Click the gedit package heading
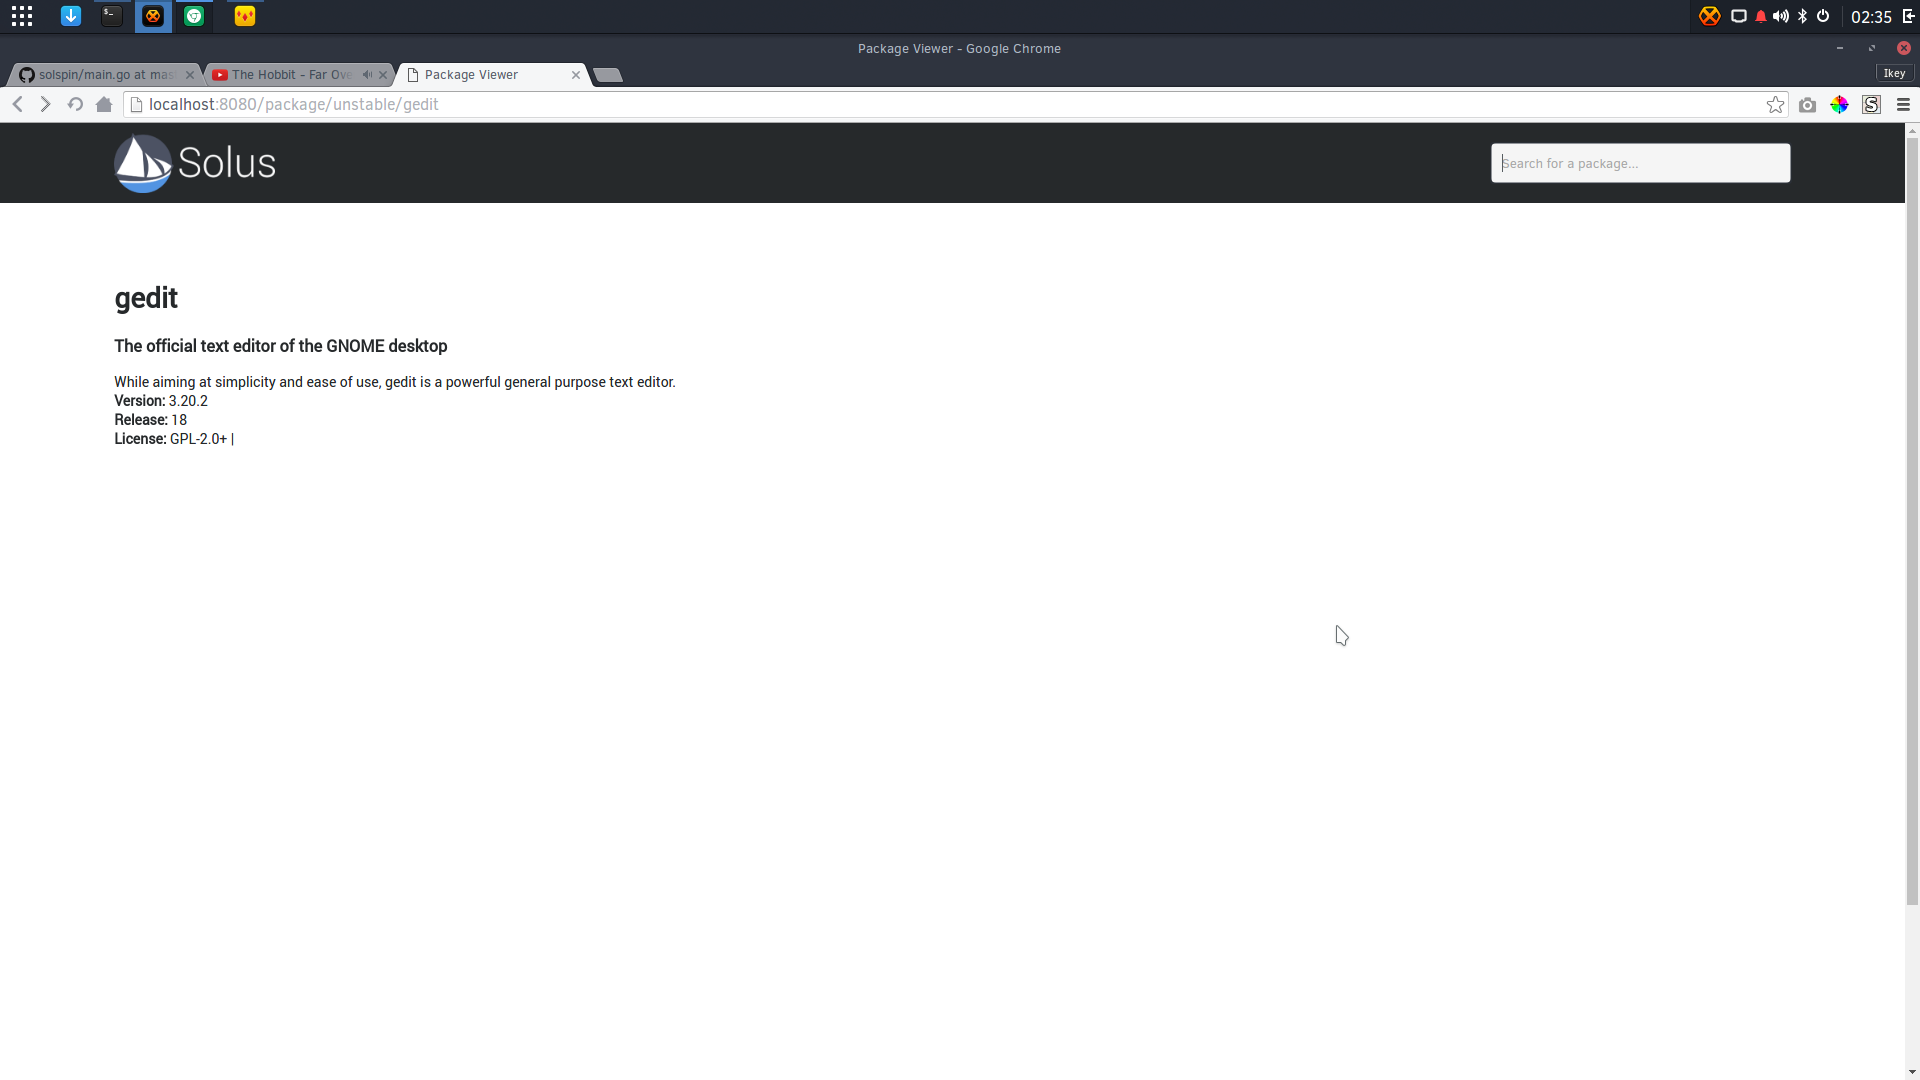 coord(146,298)
